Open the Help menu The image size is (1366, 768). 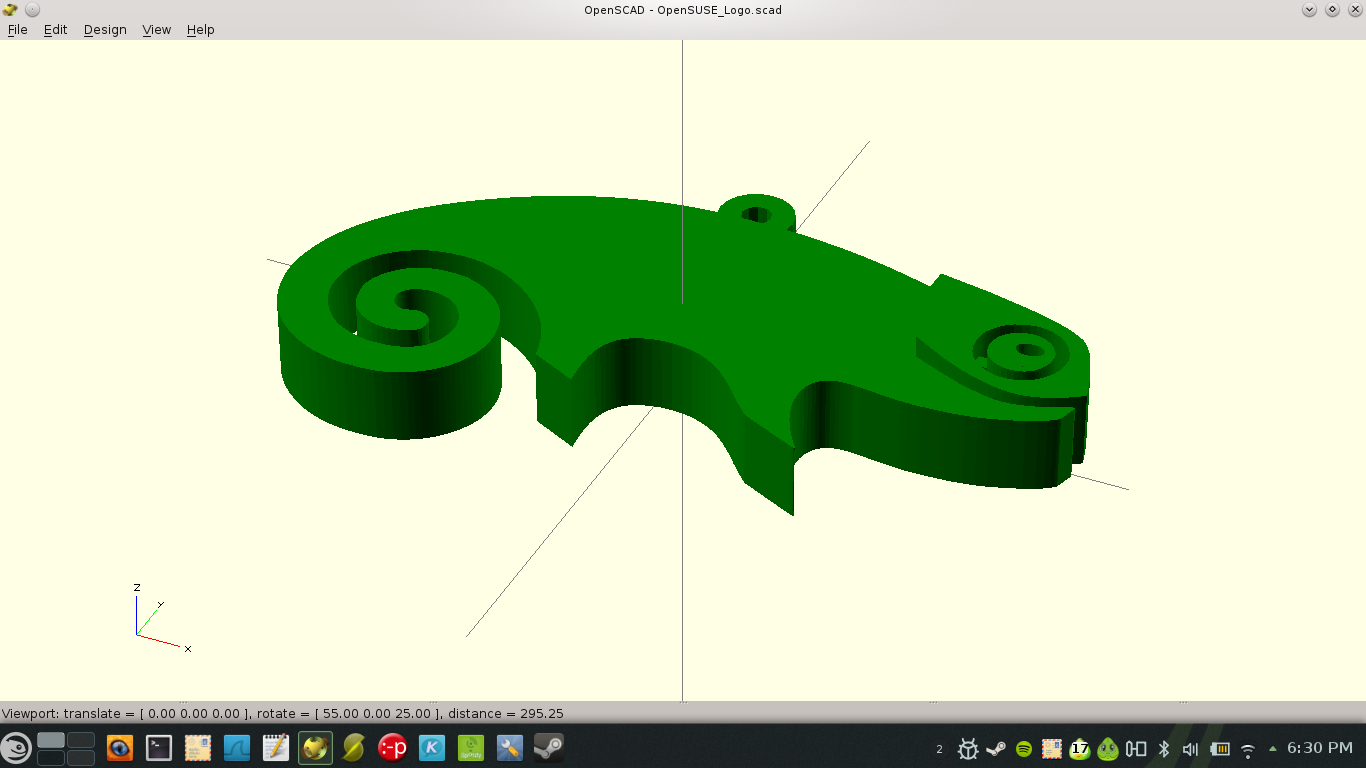200,30
